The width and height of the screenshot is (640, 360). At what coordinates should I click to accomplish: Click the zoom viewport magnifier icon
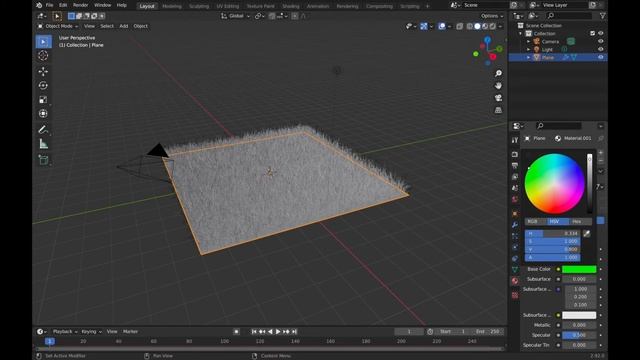pyautogui.click(x=498, y=73)
